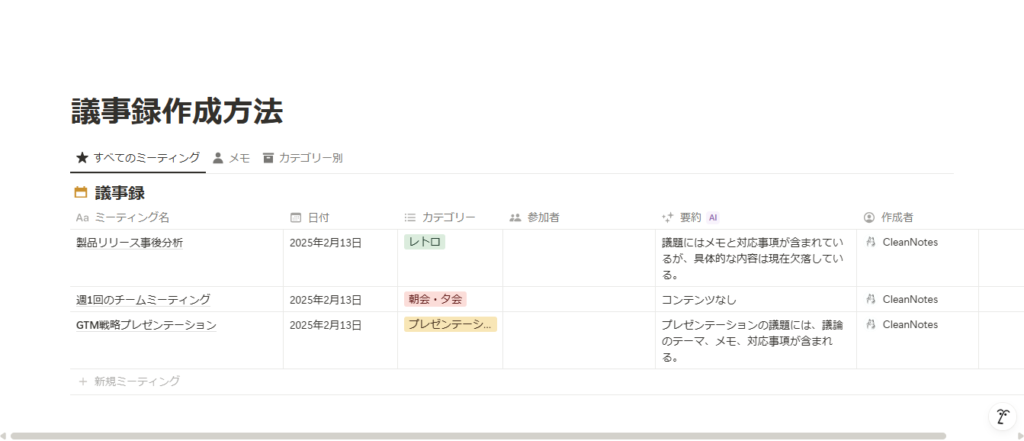The width and height of the screenshot is (1024, 441).
Task: Click empty 参加者 cell for GTM戦略プレゼンテーション
Action: [579, 340]
